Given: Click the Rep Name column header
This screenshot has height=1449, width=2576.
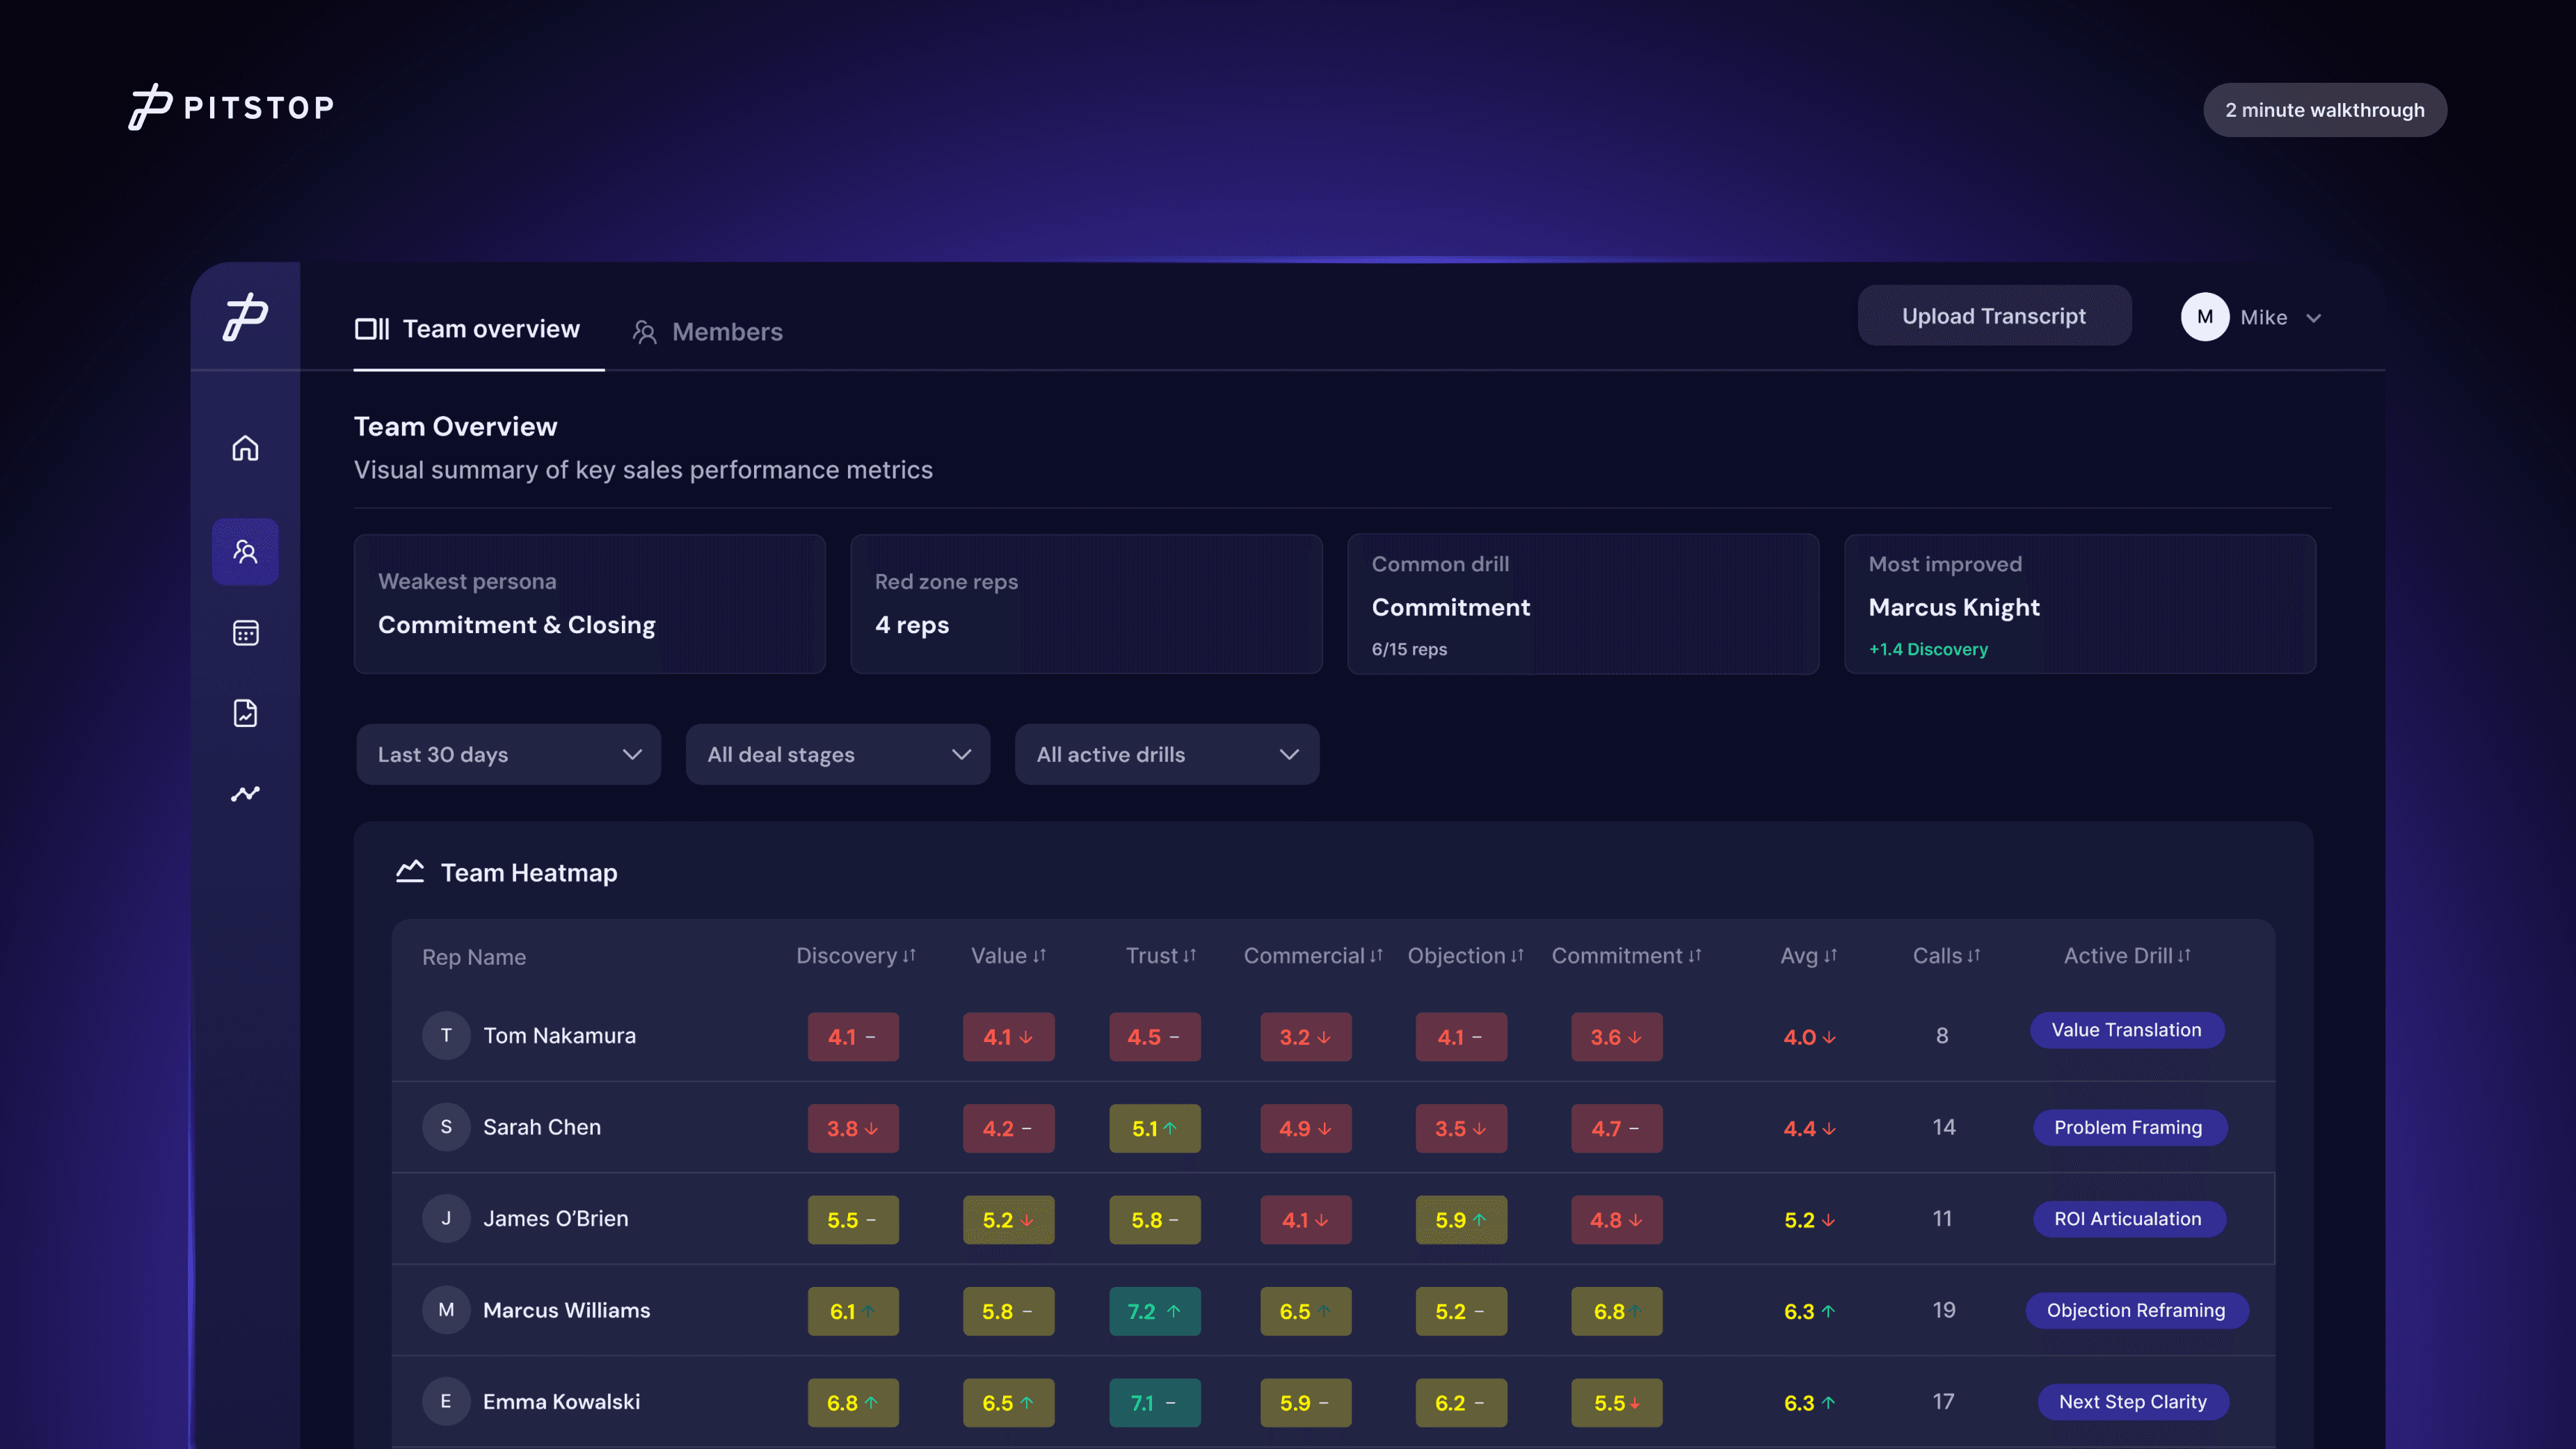Looking at the screenshot, I should pos(474,957).
